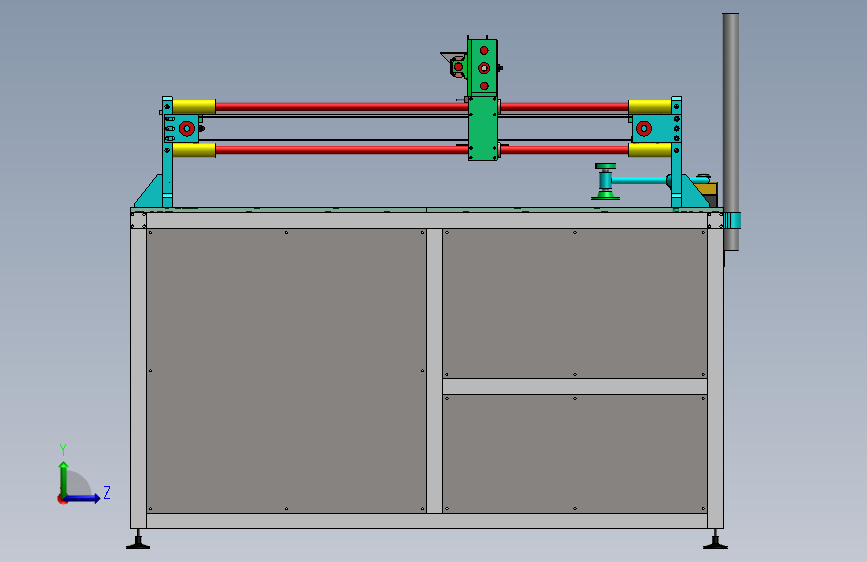Image resolution: width=867 pixels, height=562 pixels.
Task: Pick the red bore in the right bearing block
Action: tap(644, 129)
